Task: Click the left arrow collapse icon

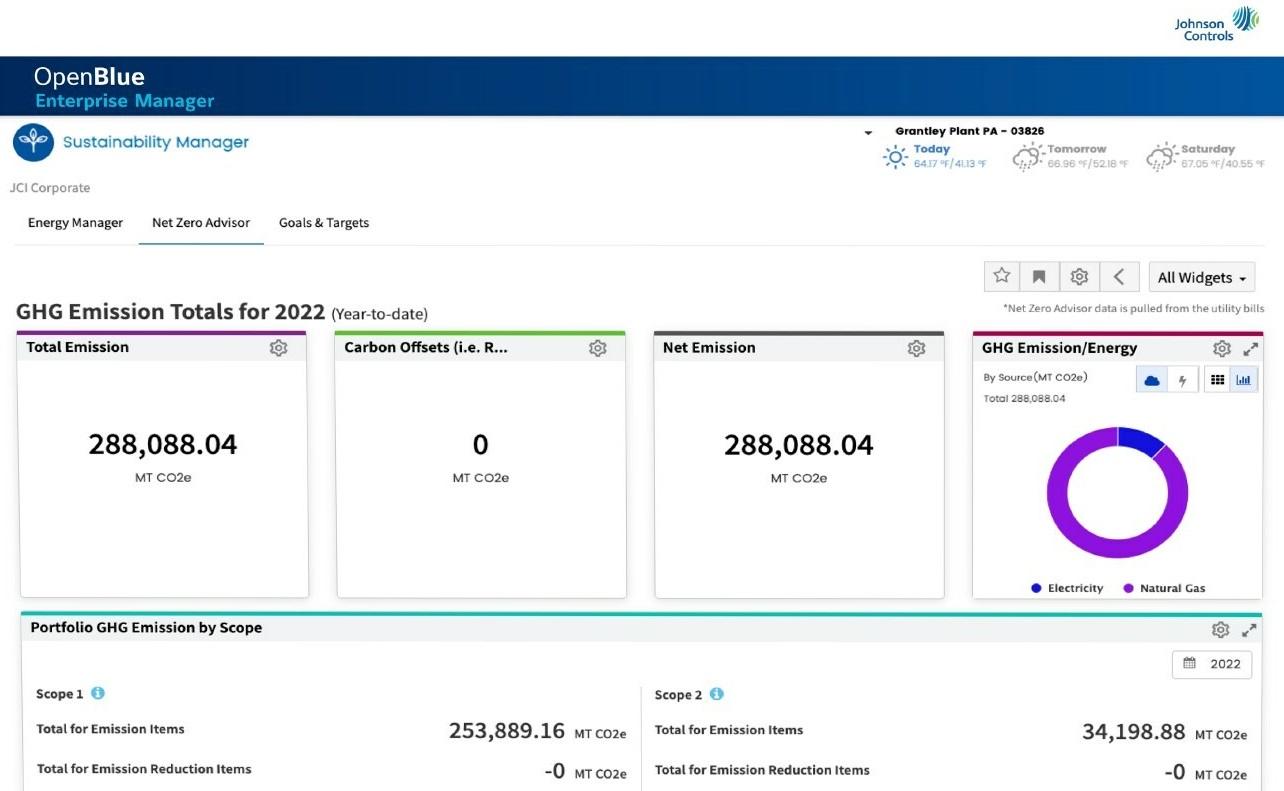Action: (1119, 277)
